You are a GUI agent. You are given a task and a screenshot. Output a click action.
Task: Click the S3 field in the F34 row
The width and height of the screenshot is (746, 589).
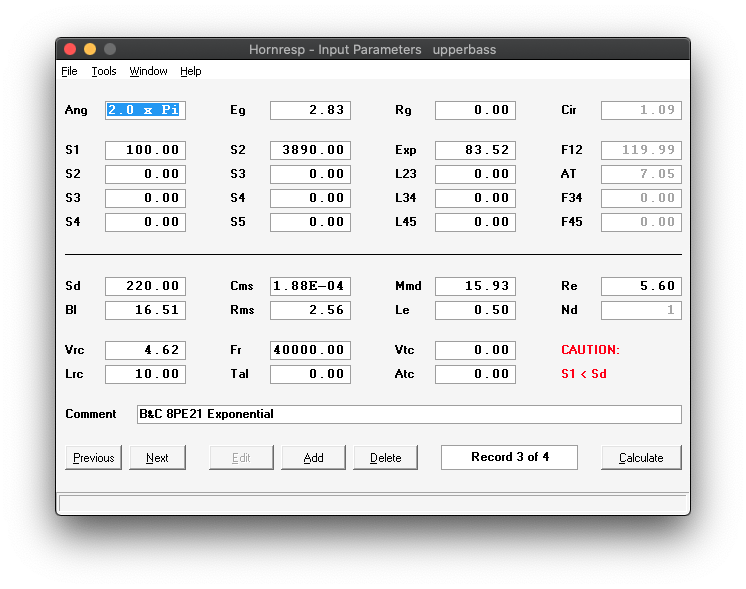[146, 198]
